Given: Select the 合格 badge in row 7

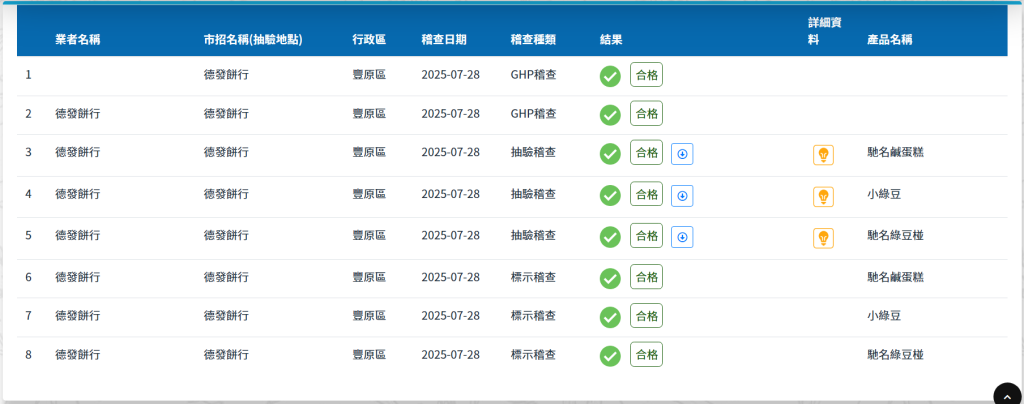Looking at the screenshot, I should (x=646, y=316).
